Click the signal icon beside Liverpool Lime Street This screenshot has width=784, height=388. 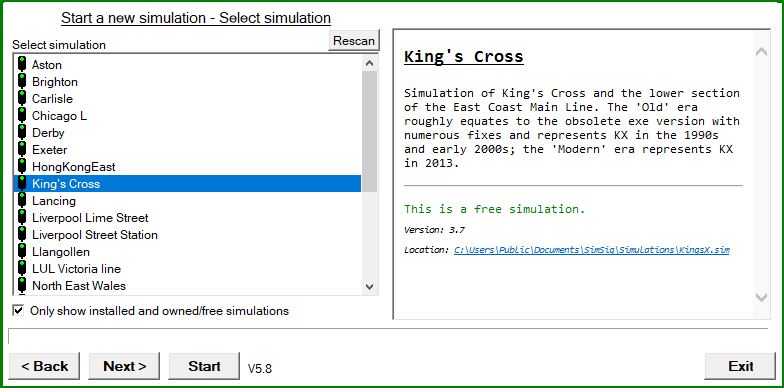(22, 218)
